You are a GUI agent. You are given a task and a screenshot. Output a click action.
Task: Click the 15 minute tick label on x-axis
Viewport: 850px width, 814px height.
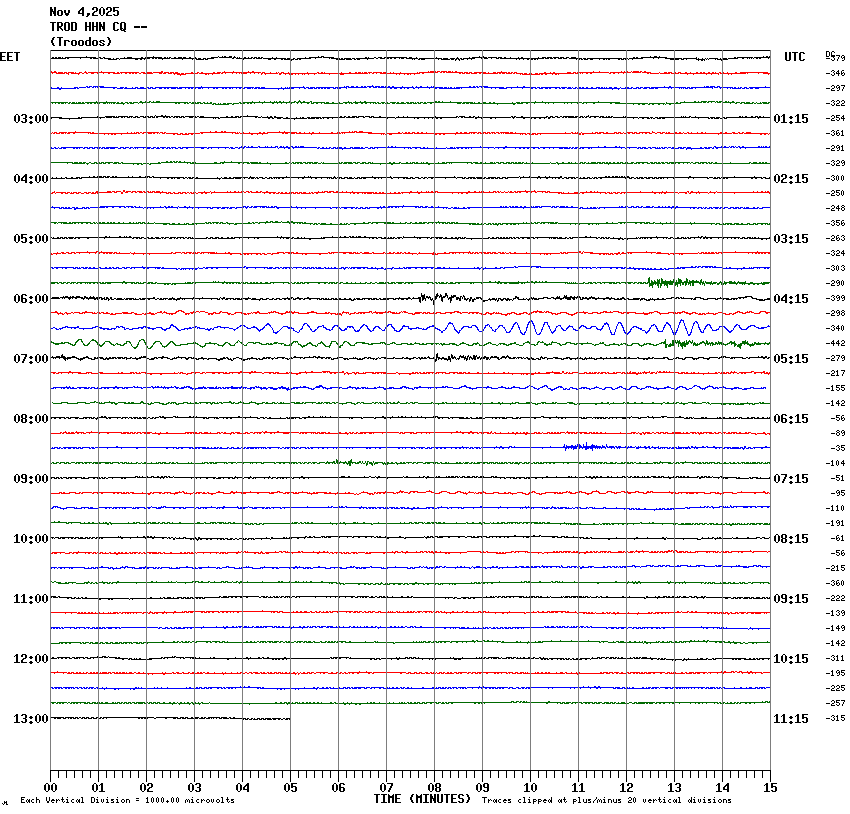770,788
